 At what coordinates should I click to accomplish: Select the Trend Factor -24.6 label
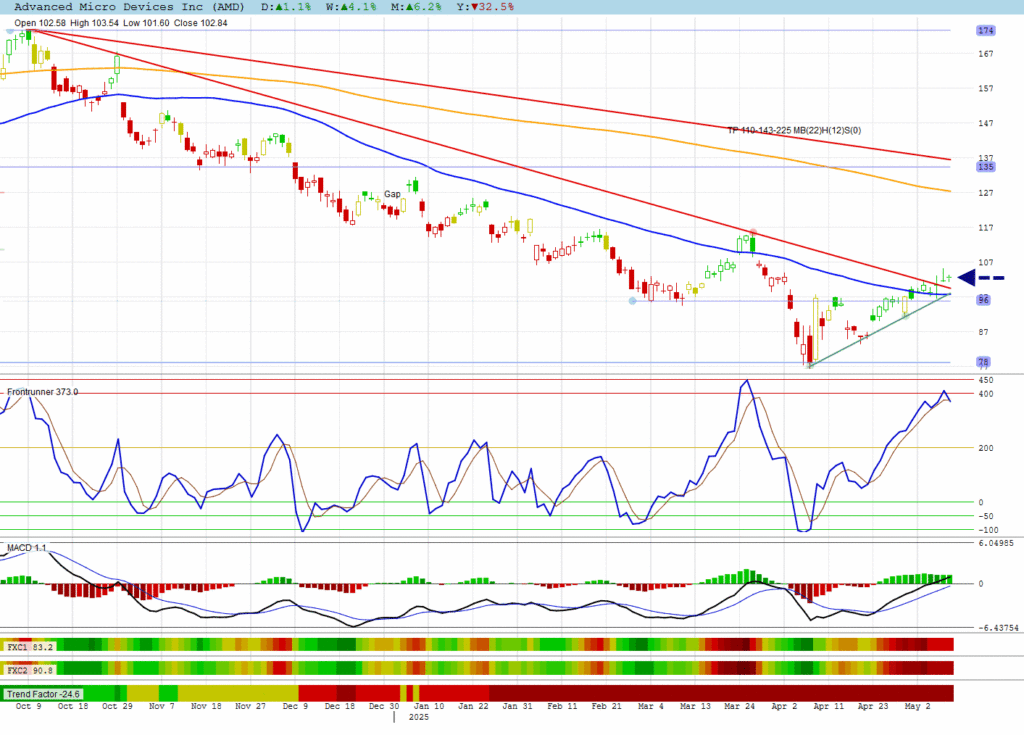pyautogui.click(x=43, y=694)
